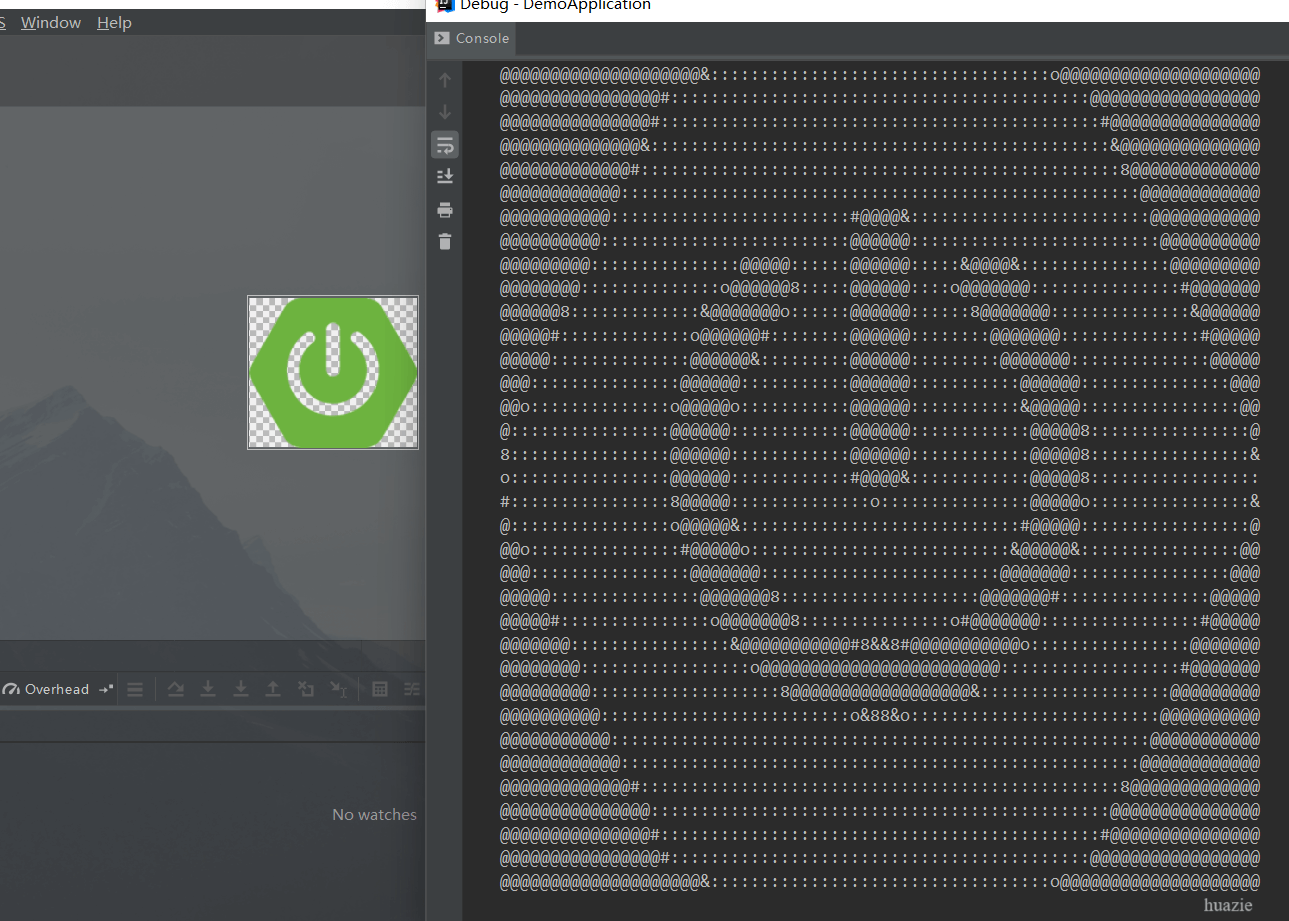The width and height of the screenshot is (1289, 921).
Task: Click the arrow icon beside Overhead
Action: 105,689
